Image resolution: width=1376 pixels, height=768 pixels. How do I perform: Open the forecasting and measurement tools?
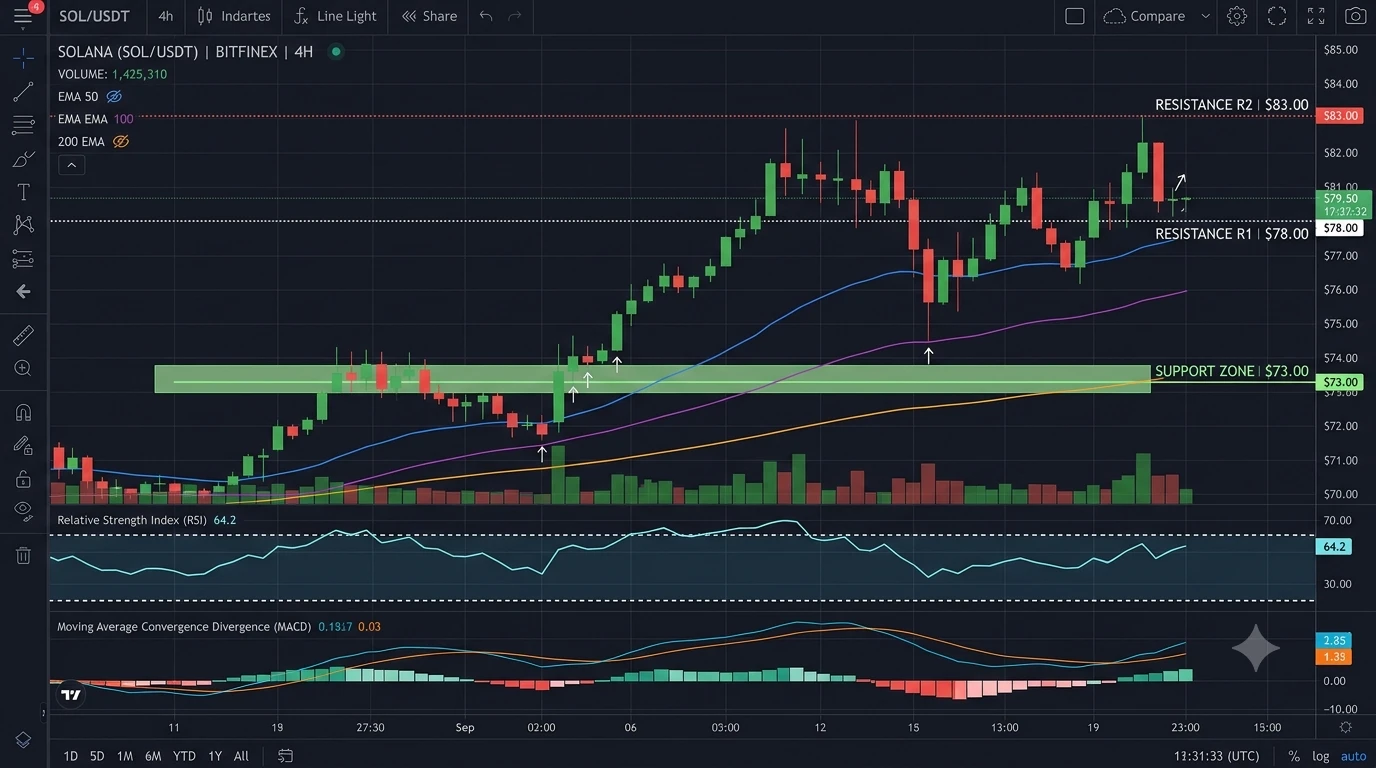(x=23, y=259)
